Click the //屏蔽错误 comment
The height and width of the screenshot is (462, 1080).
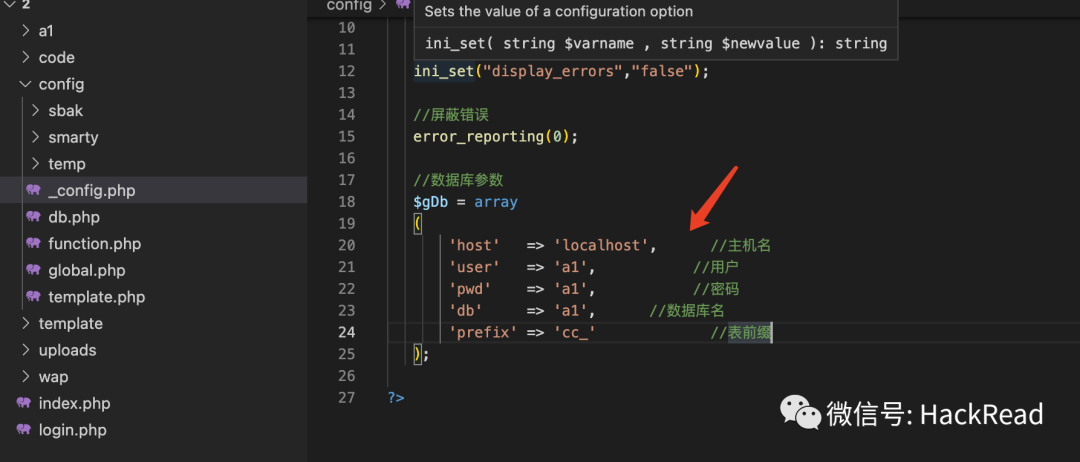click(451, 114)
